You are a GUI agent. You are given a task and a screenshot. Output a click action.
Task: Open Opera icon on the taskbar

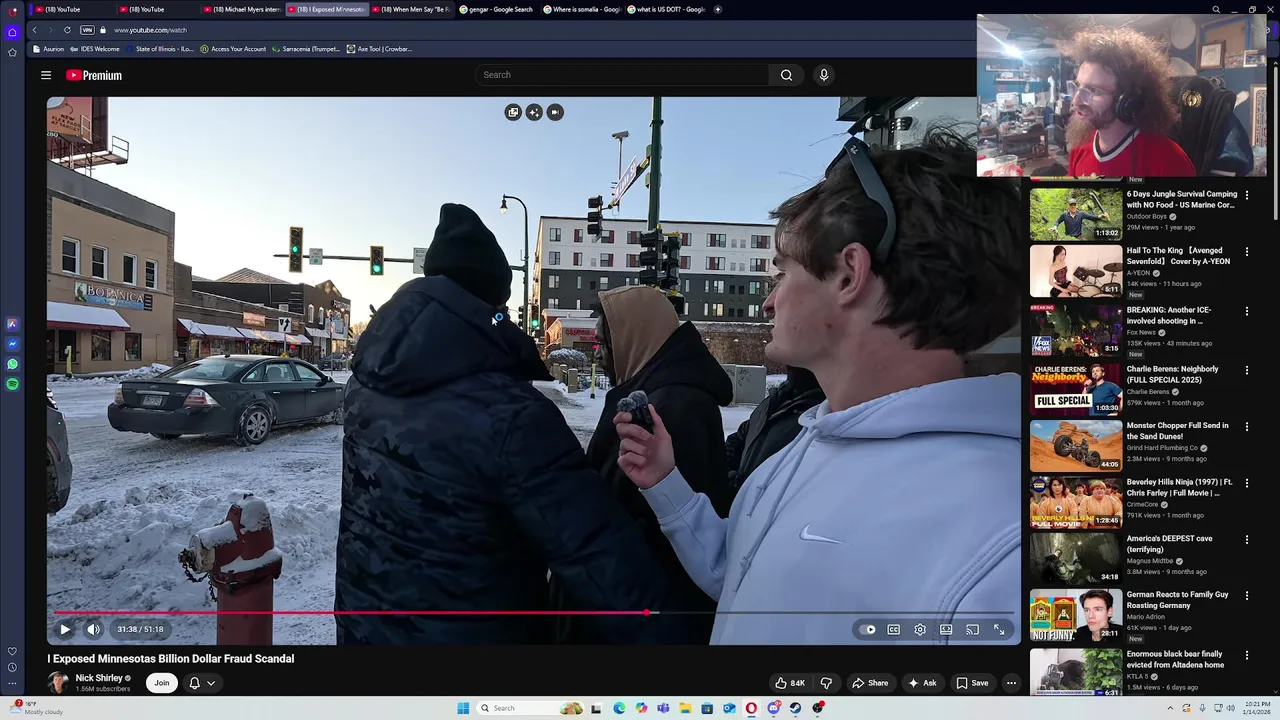pos(751,708)
